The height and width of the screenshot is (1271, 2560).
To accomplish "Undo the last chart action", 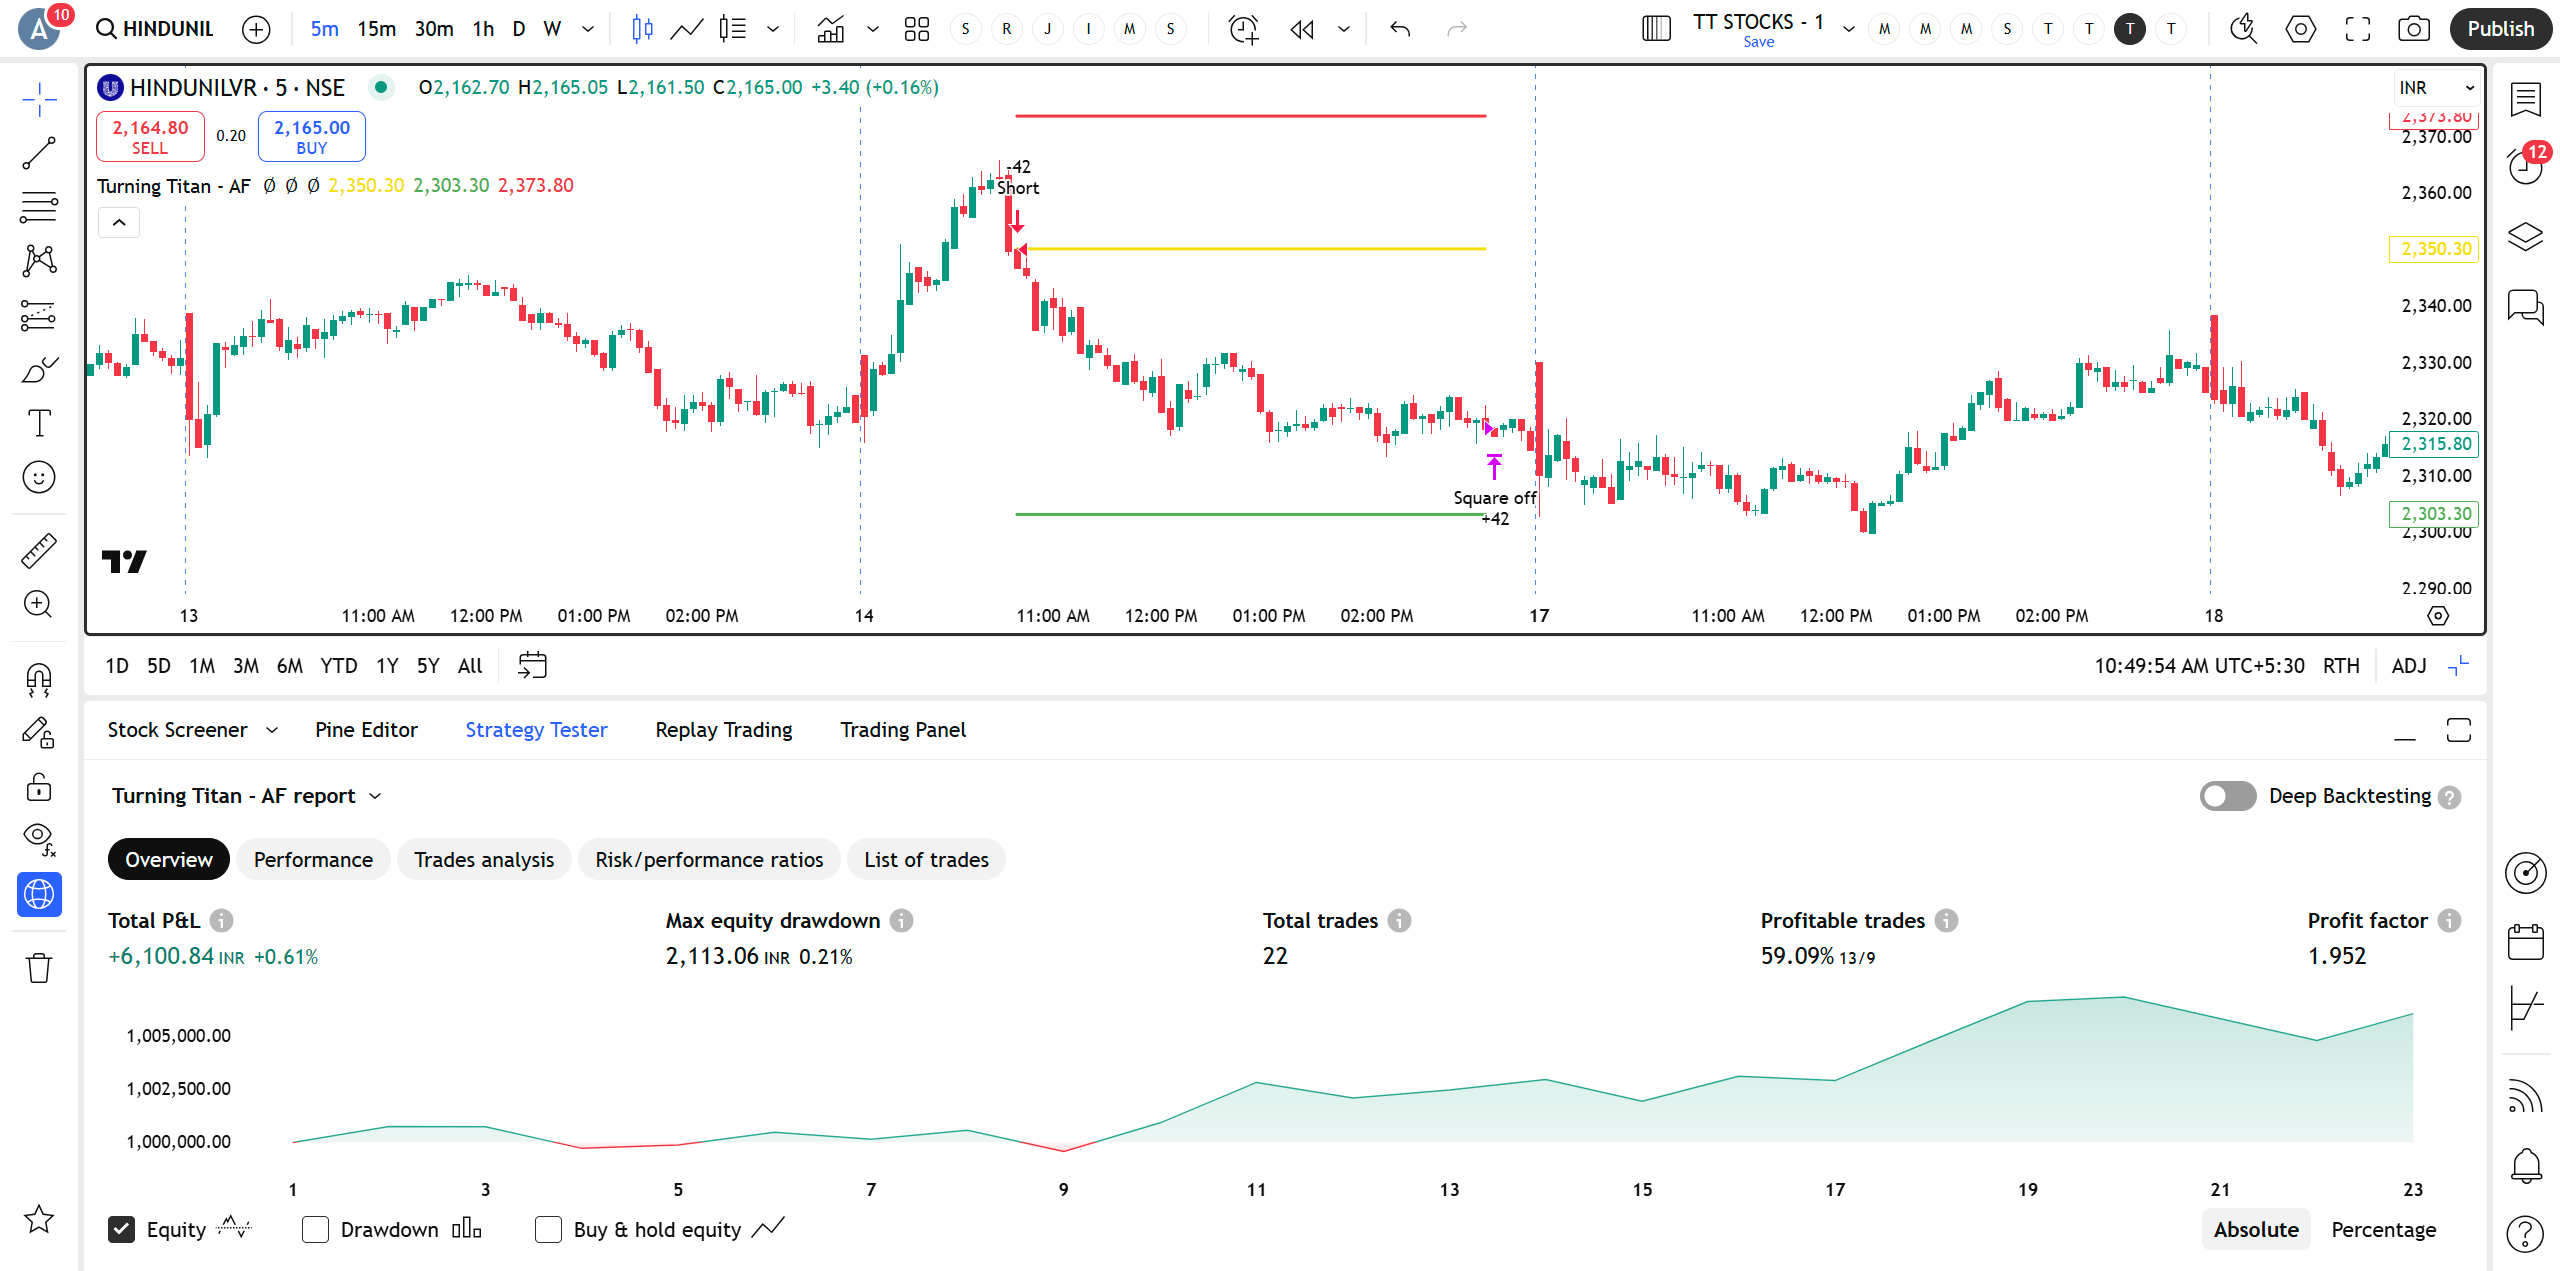I will tap(1400, 29).
